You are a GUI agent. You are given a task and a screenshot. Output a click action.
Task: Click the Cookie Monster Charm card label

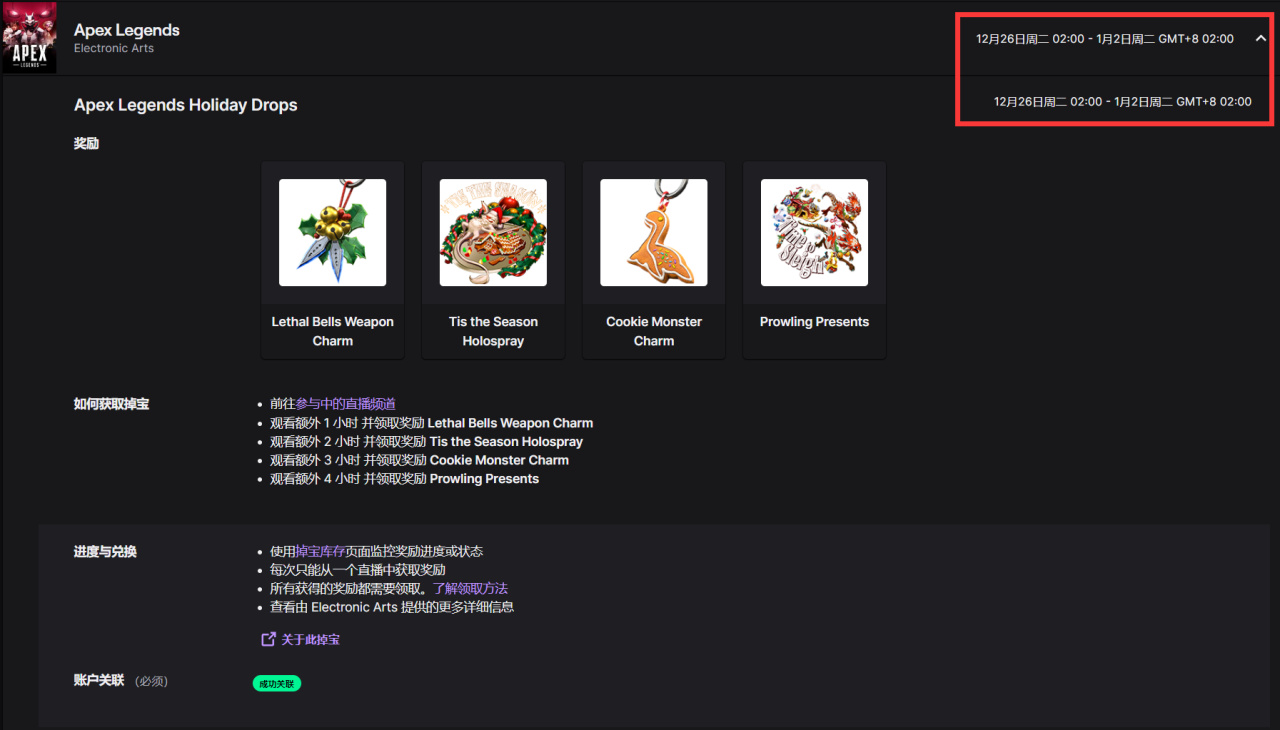click(654, 331)
